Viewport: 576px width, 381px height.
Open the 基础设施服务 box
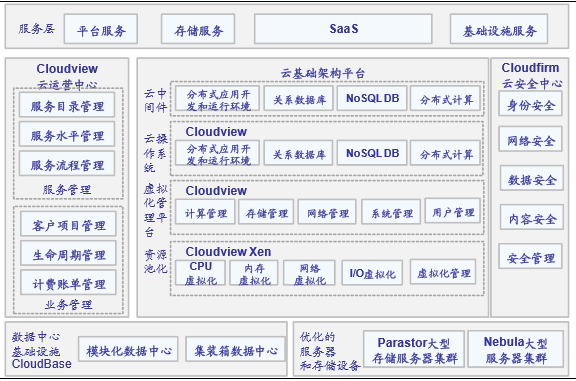point(499,29)
